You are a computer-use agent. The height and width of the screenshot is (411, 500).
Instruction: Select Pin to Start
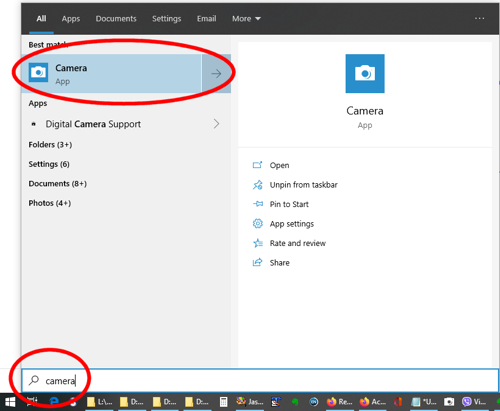pos(289,204)
